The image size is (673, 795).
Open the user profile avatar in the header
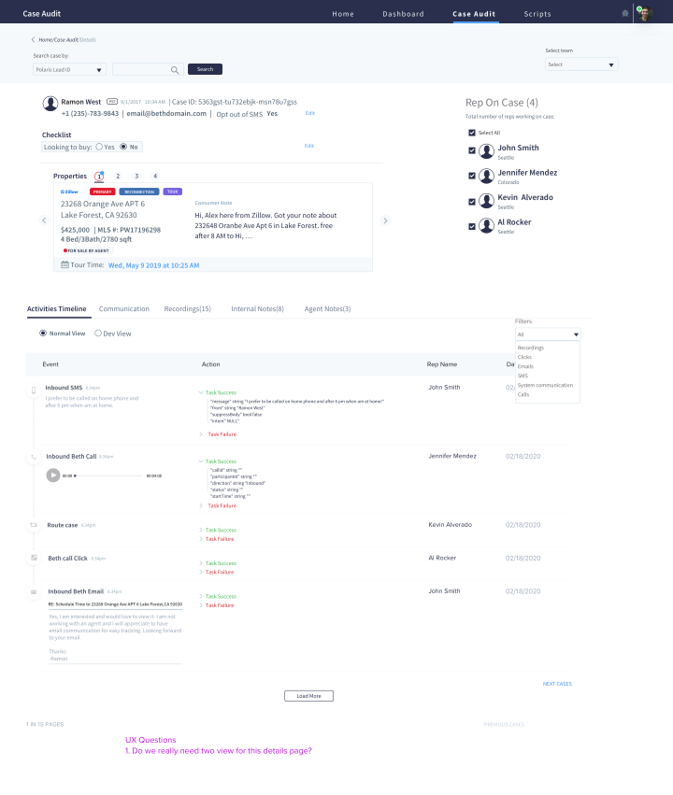644,14
